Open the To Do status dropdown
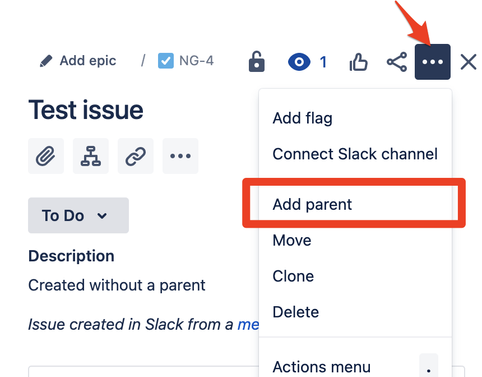The image size is (482, 377). pos(78,215)
